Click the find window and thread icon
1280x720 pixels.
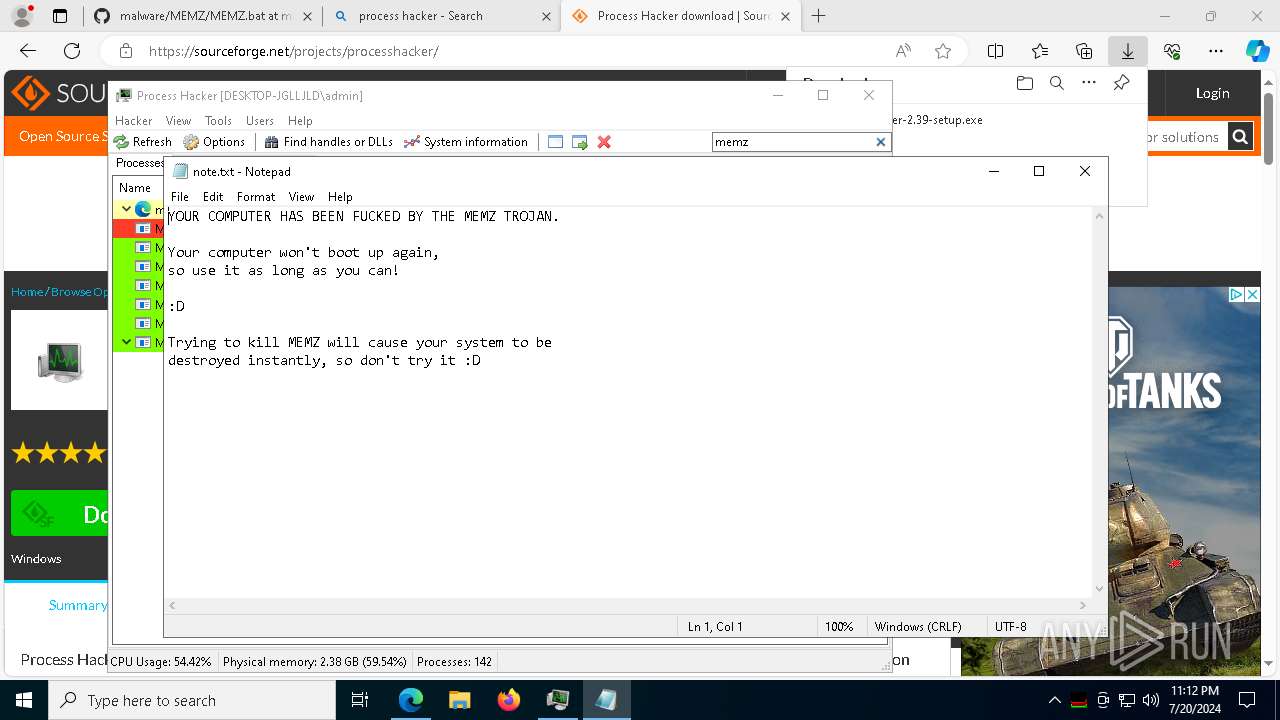[x=580, y=142]
